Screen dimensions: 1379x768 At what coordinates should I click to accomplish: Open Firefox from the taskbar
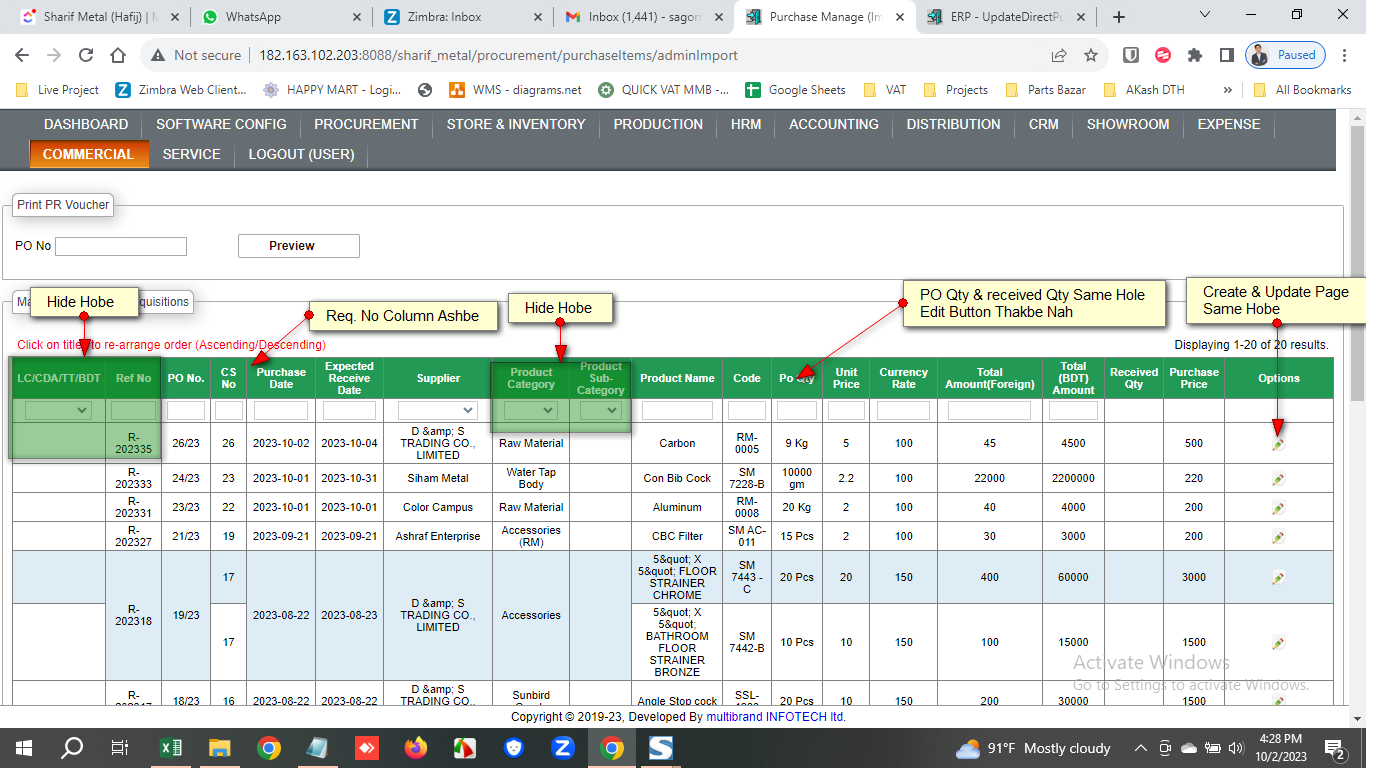(x=416, y=748)
